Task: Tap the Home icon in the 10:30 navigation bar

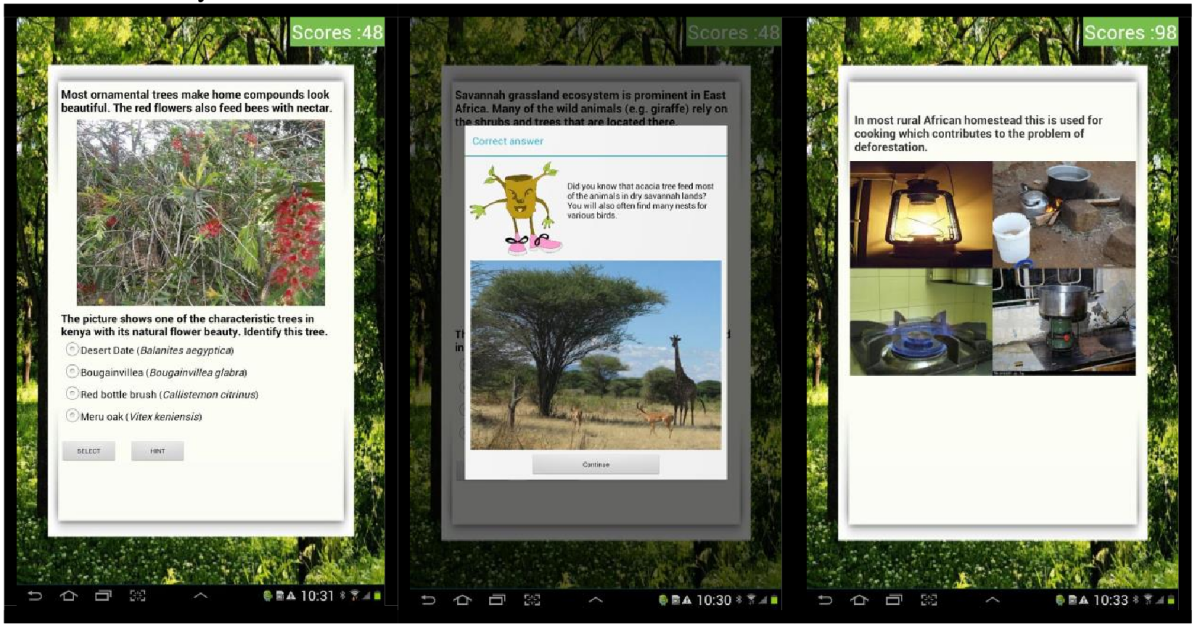Action: 463,599
